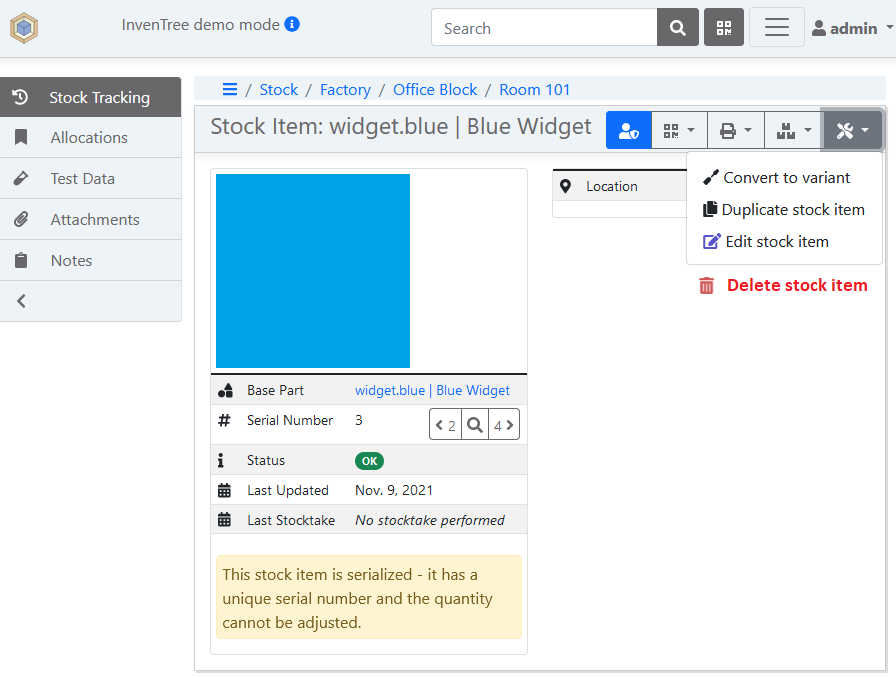The image size is (896, 678).
Task: Click the Test Data vial icon
Action: pyautogui.click(x=21, y=178)
